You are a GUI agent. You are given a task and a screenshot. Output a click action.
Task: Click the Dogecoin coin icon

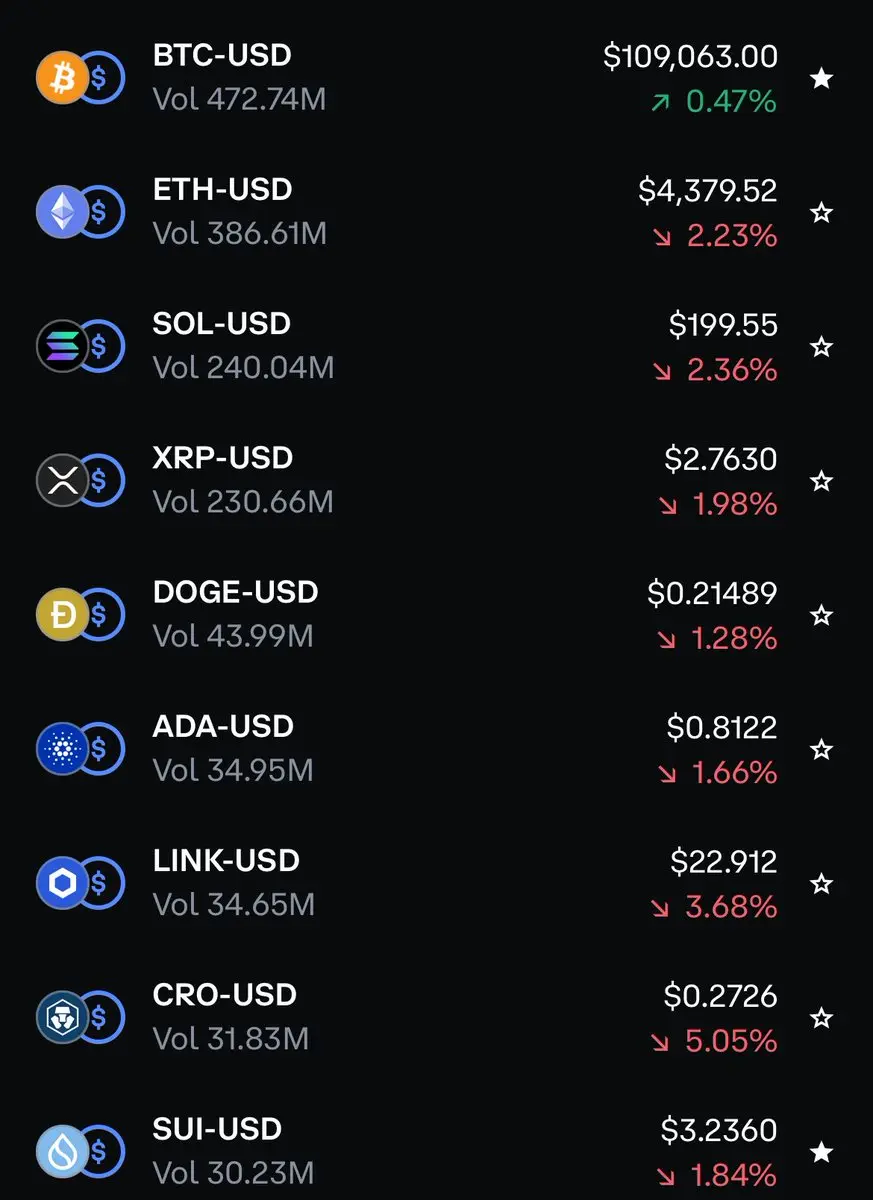[62, 614]
